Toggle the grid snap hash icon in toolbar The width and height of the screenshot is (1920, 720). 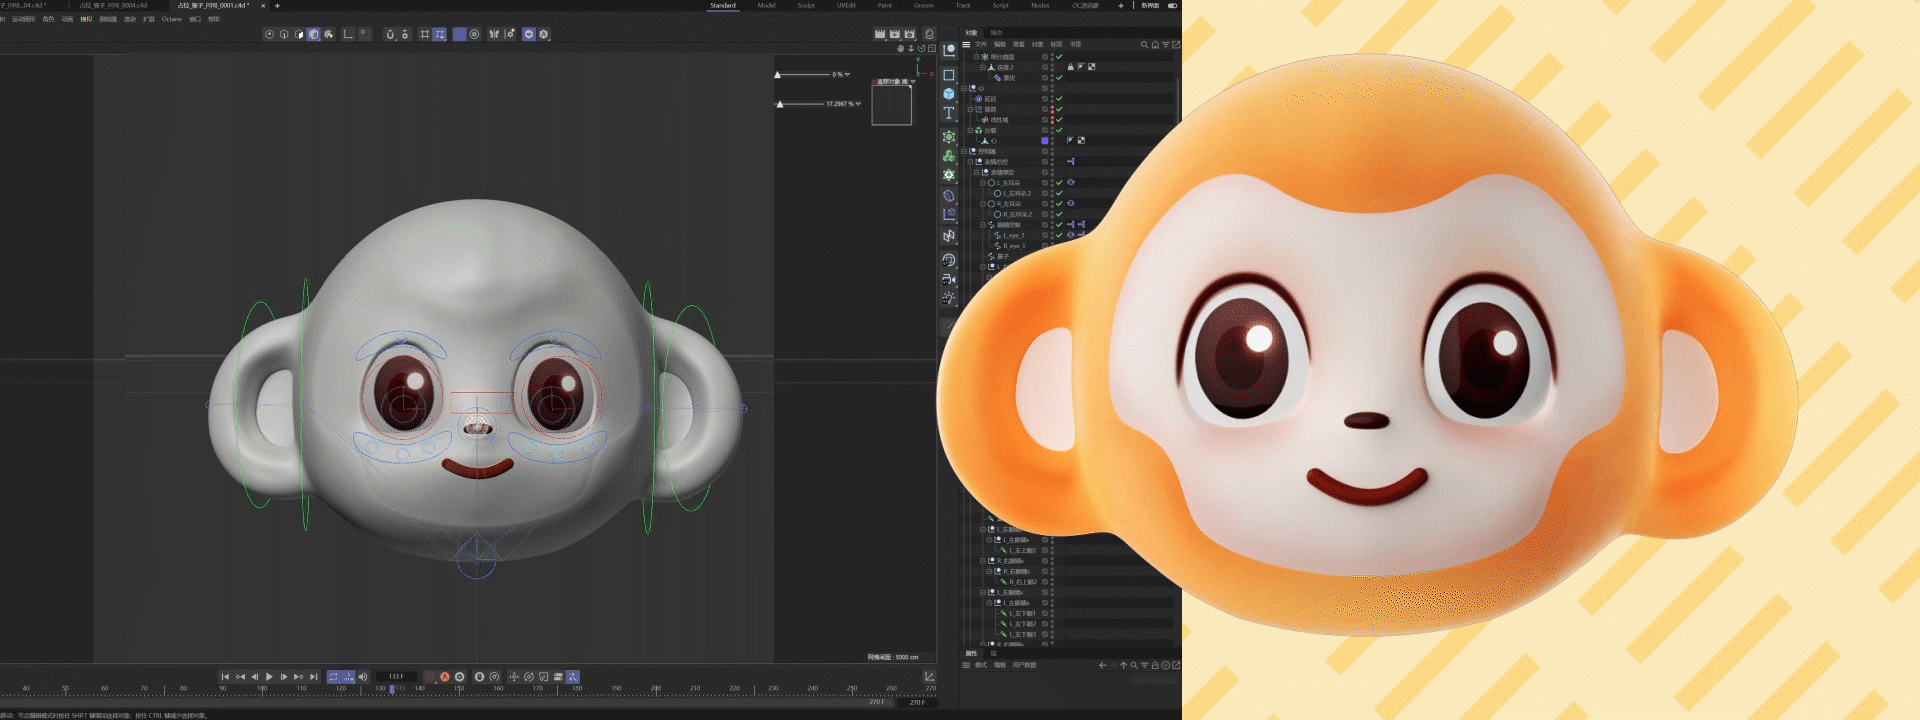click(x=424, y=34)
